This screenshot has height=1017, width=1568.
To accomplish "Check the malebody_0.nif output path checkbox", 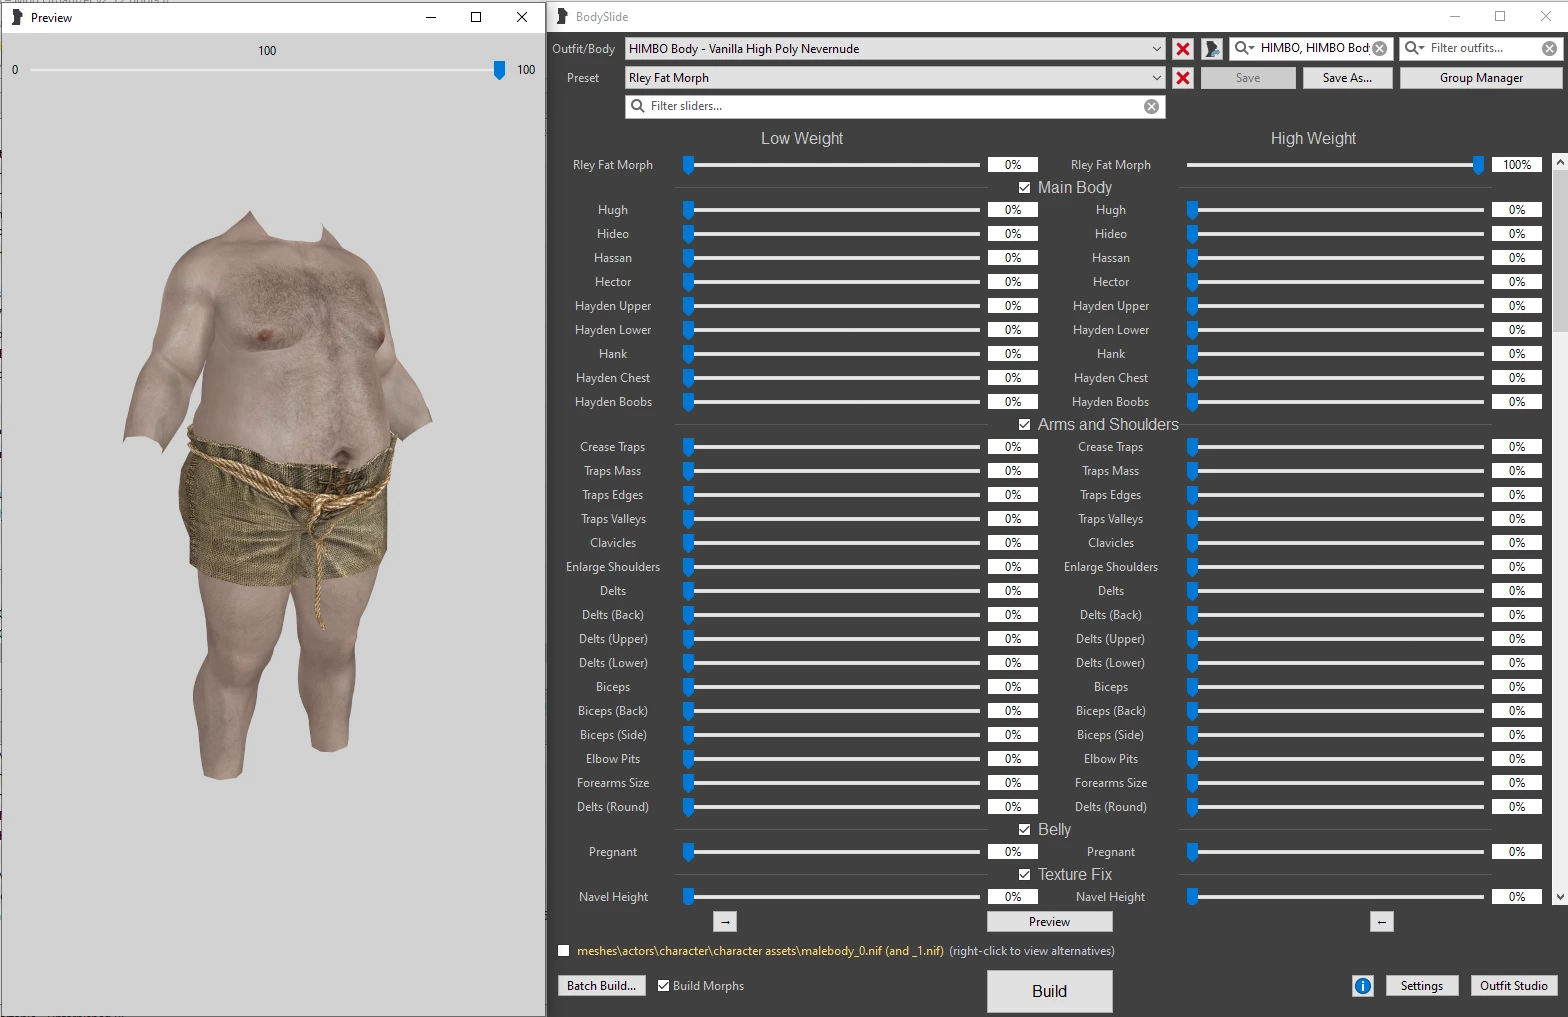I will (x=564, y=951).
